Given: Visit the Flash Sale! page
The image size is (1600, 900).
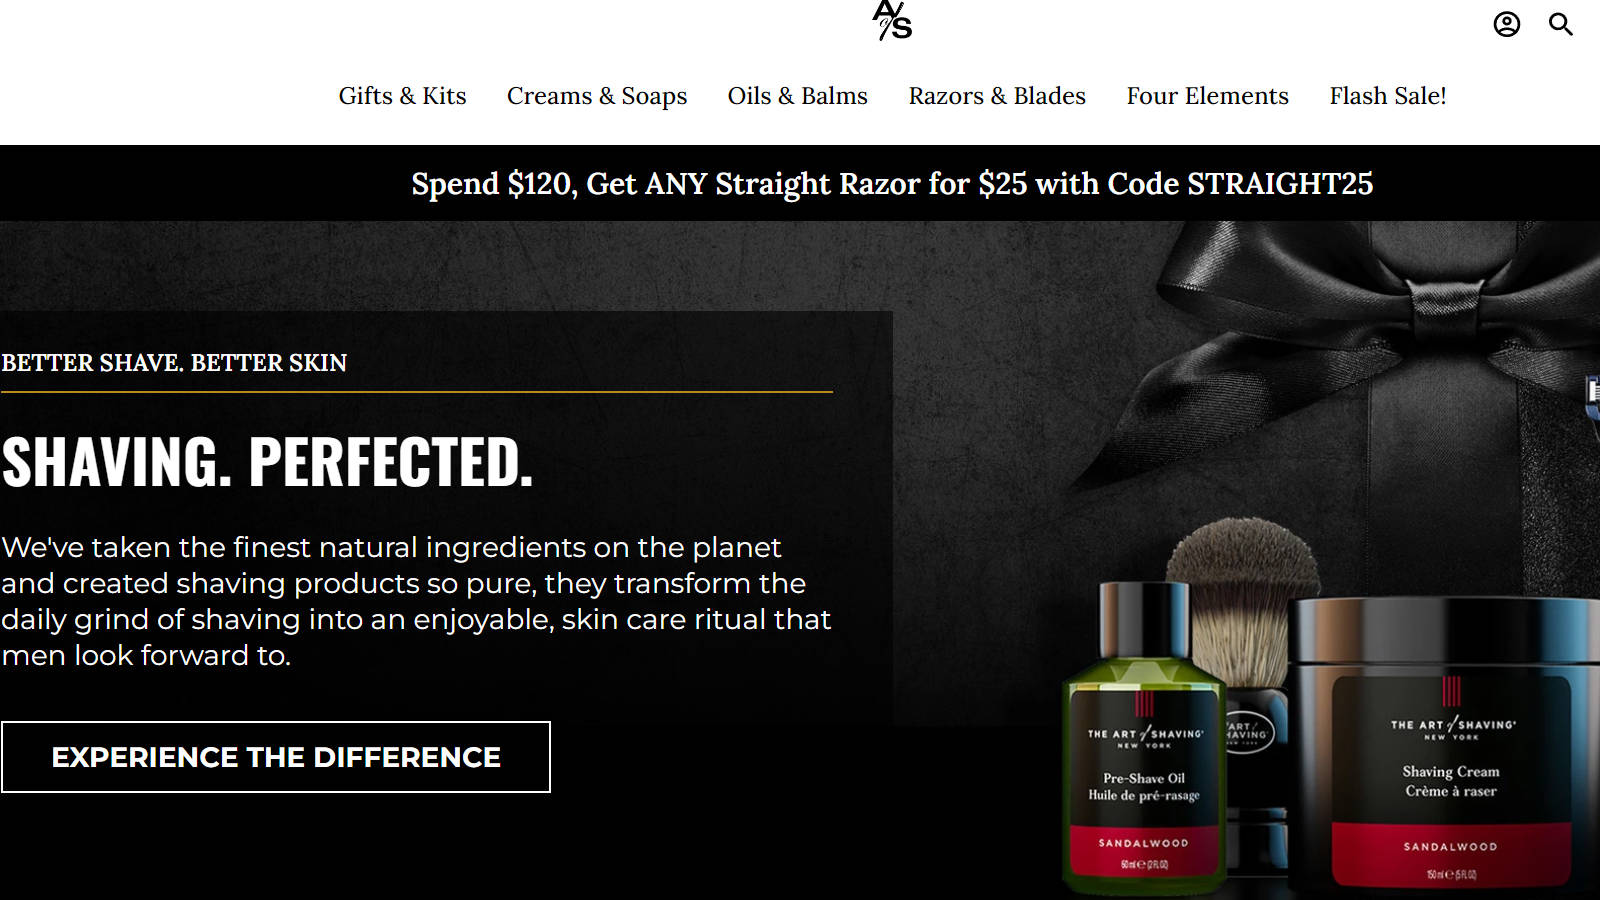Looking at the screenshot, I should tap(1388, 96).
